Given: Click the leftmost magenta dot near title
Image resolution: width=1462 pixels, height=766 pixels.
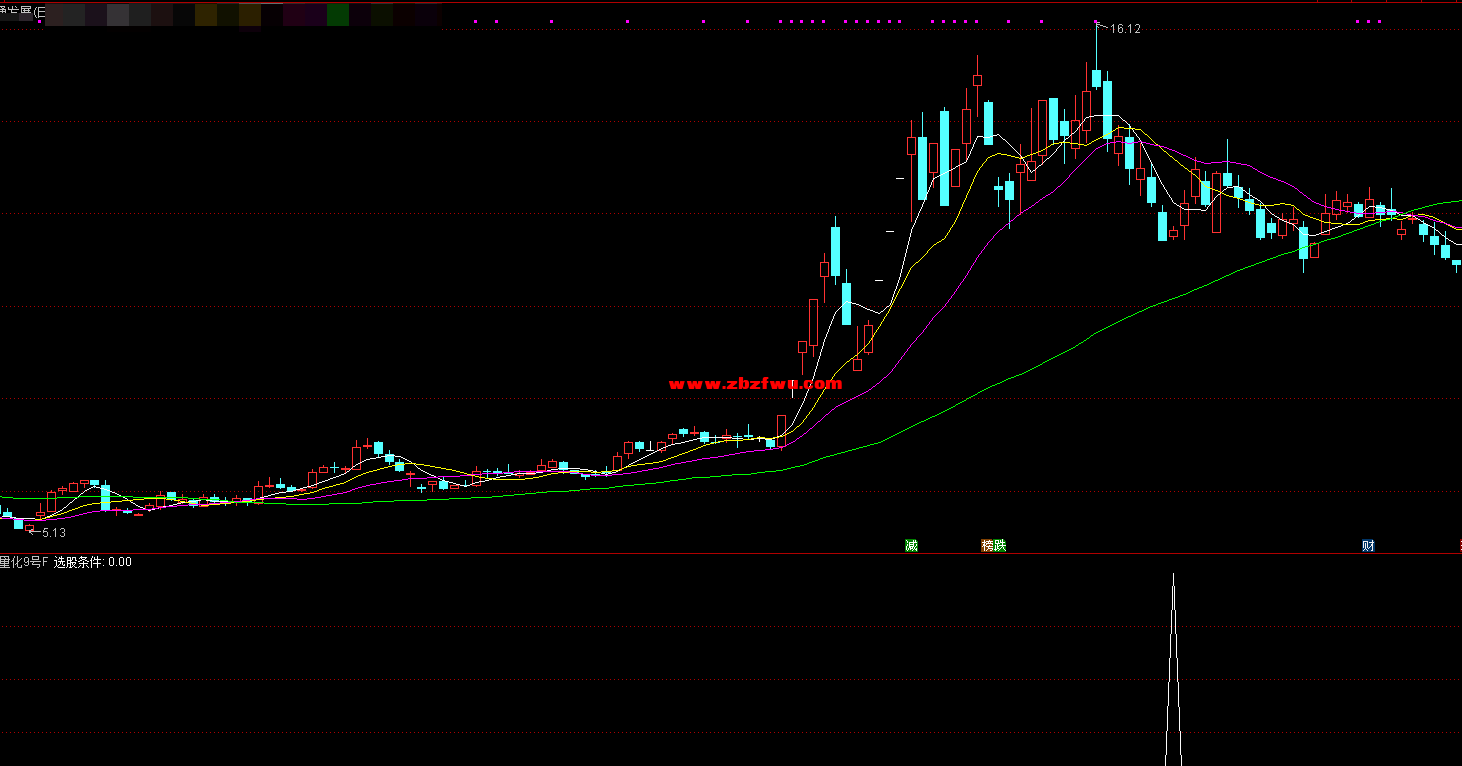Looking at the screenshot, I should [39, 21].
